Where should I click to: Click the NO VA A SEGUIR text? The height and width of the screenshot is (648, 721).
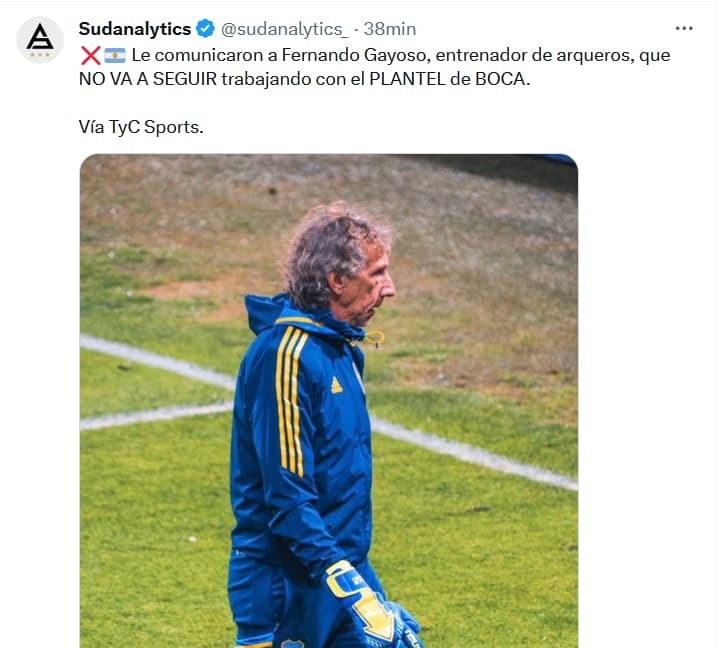click(148, 79)
